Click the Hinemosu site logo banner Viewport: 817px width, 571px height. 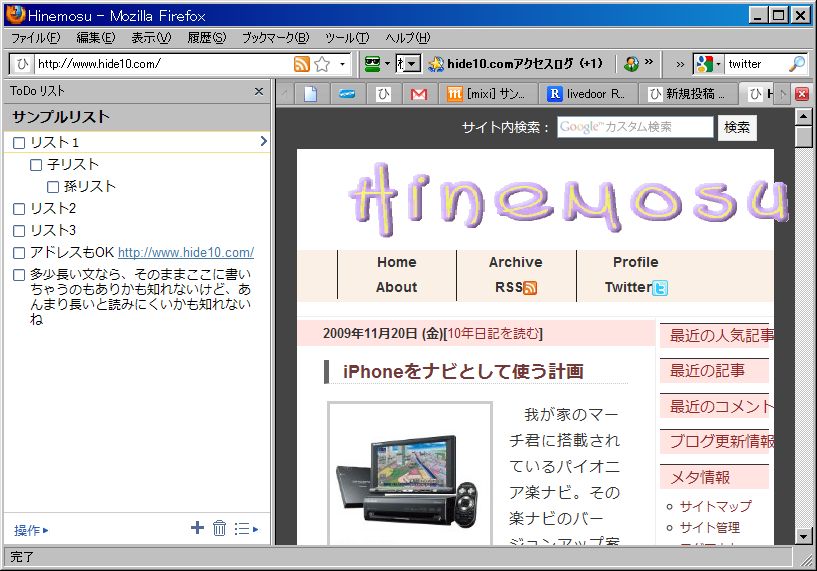[x=568, y=199]
